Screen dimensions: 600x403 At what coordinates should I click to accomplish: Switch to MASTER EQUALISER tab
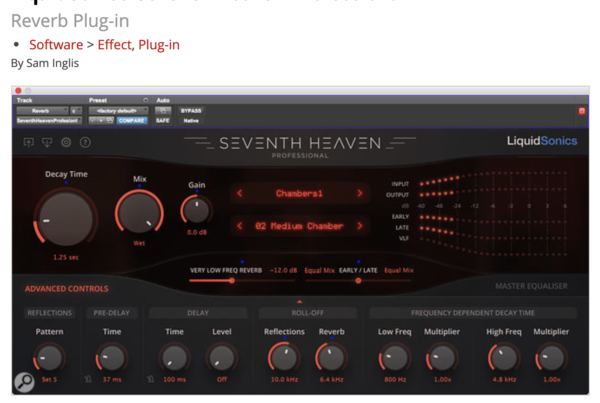(531, 286)
